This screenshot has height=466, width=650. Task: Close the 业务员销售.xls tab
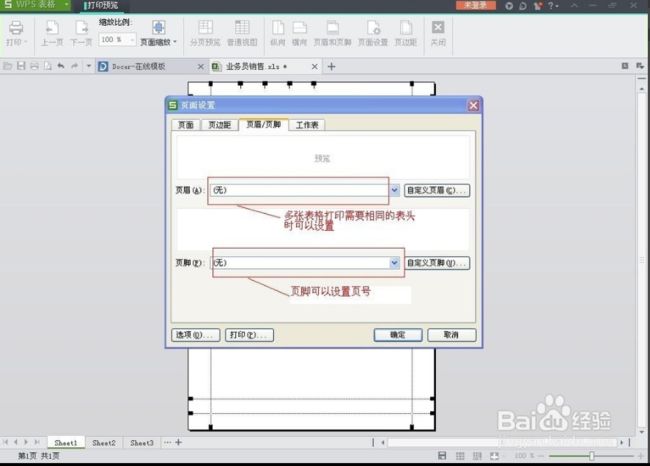coord(315,66)
